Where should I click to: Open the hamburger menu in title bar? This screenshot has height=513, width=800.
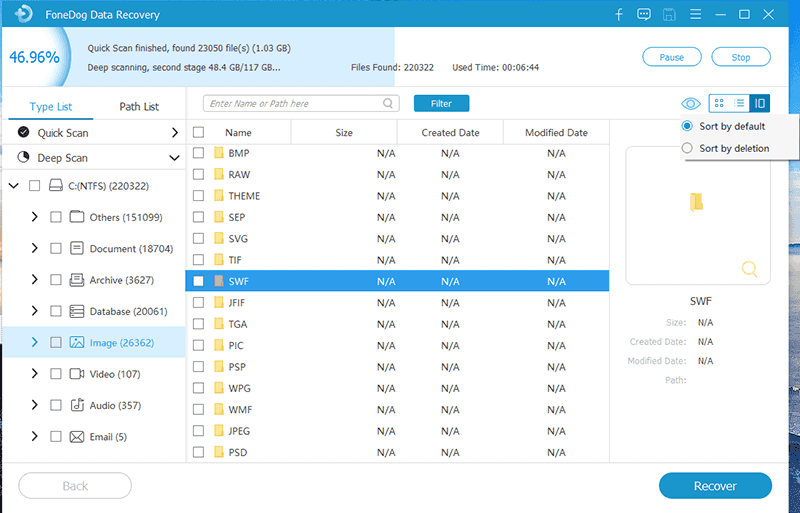[x=694, y=15]
